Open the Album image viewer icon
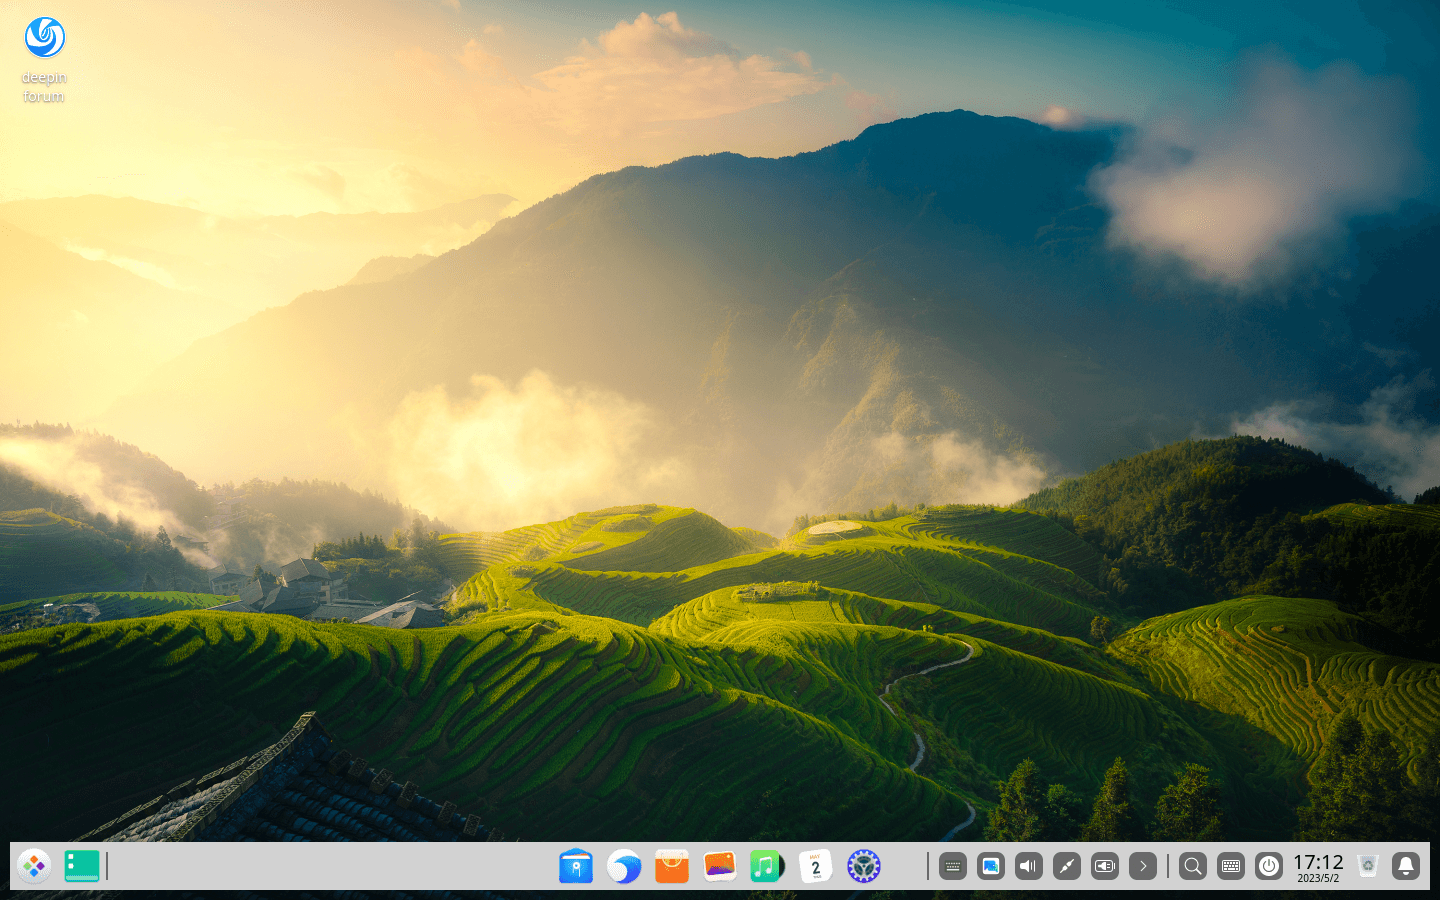 [720, 866]
